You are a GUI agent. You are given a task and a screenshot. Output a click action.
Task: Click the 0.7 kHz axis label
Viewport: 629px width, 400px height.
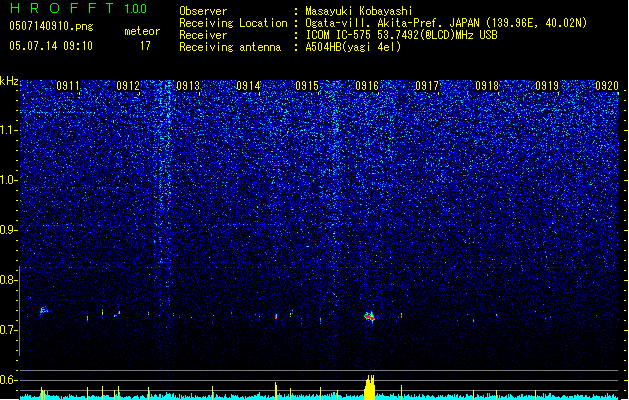coord(8,330)
